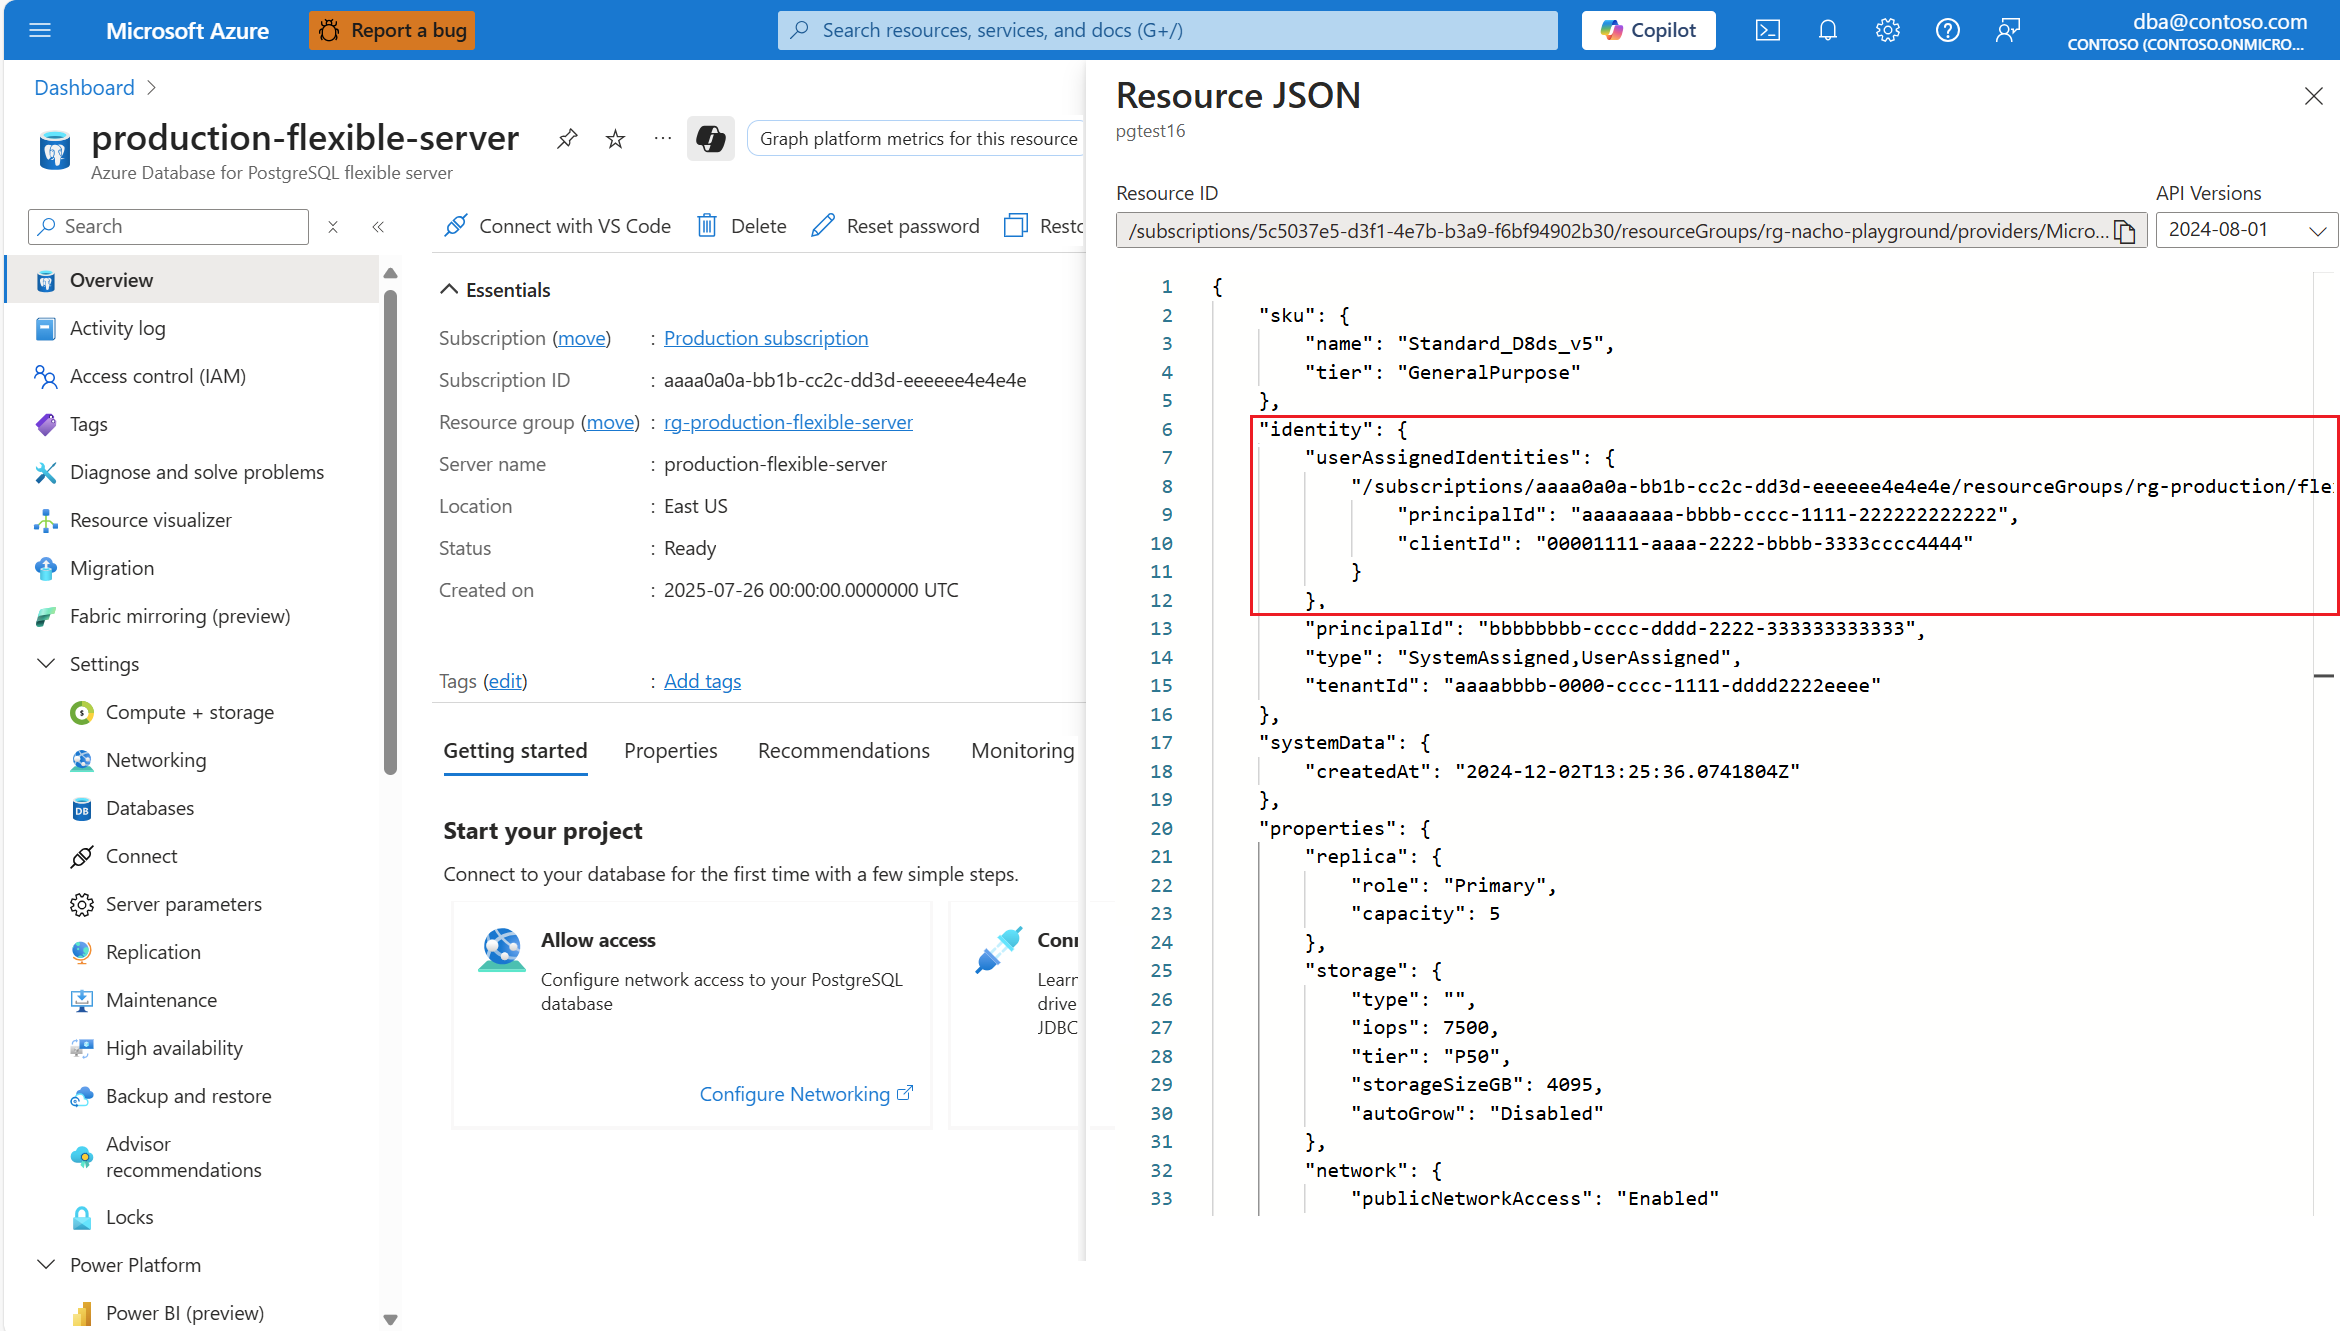Collapse the Power Platform group
Viewport: 2340px width, 1331px height.
(x=46, y=1265)
